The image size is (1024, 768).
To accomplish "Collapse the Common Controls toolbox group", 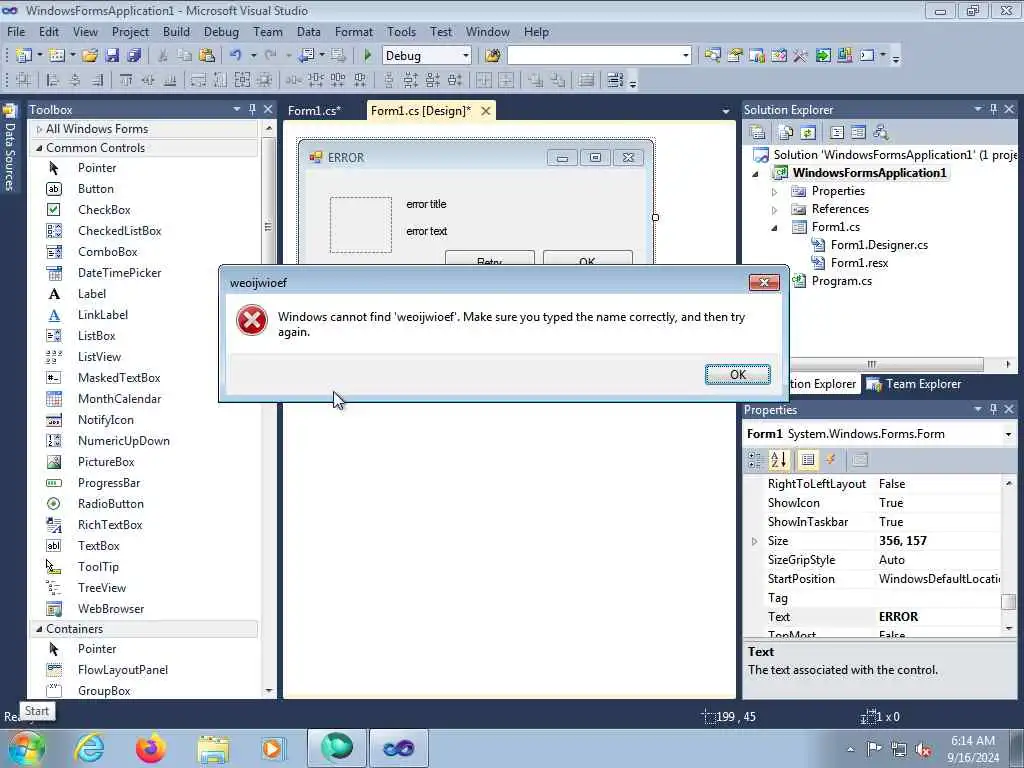I will [x=39, y=148].
